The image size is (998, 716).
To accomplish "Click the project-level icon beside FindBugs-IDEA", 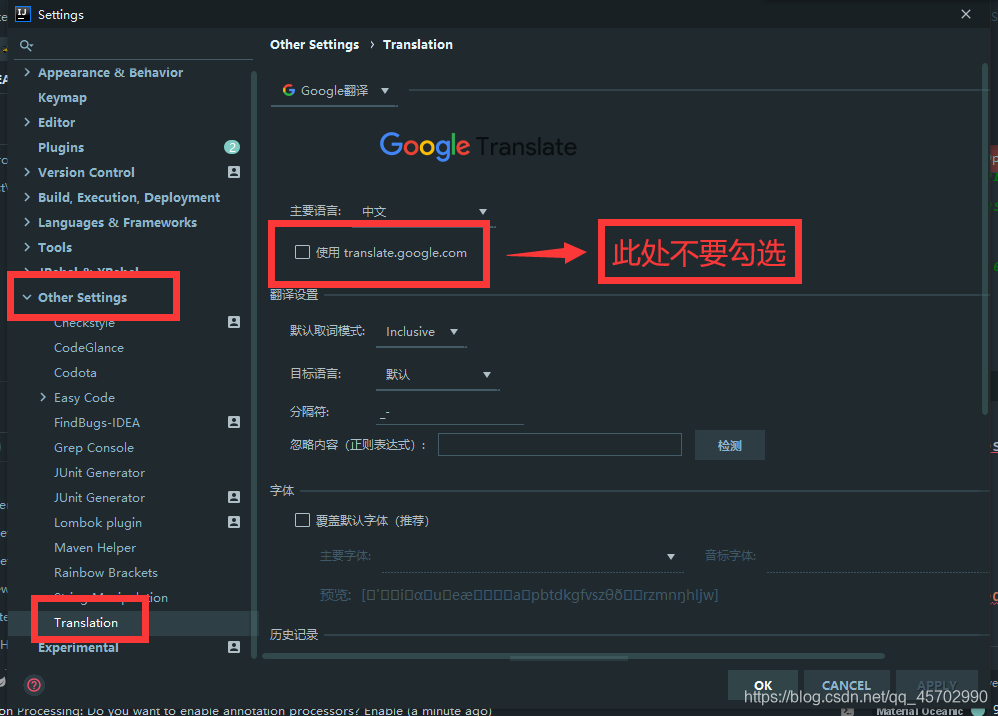I will (x=234, y=422).
